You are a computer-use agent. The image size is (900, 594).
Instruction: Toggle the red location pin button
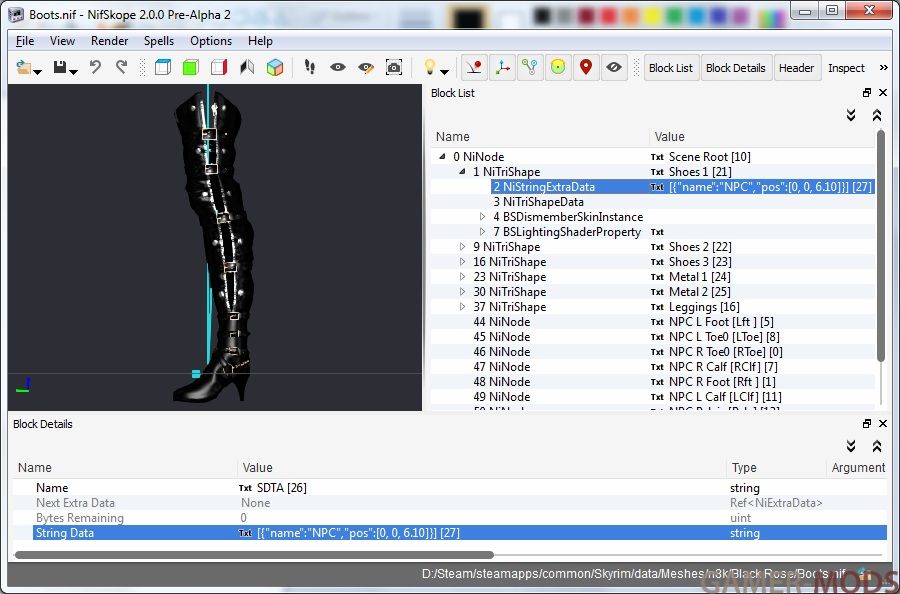tap(585, 68)
